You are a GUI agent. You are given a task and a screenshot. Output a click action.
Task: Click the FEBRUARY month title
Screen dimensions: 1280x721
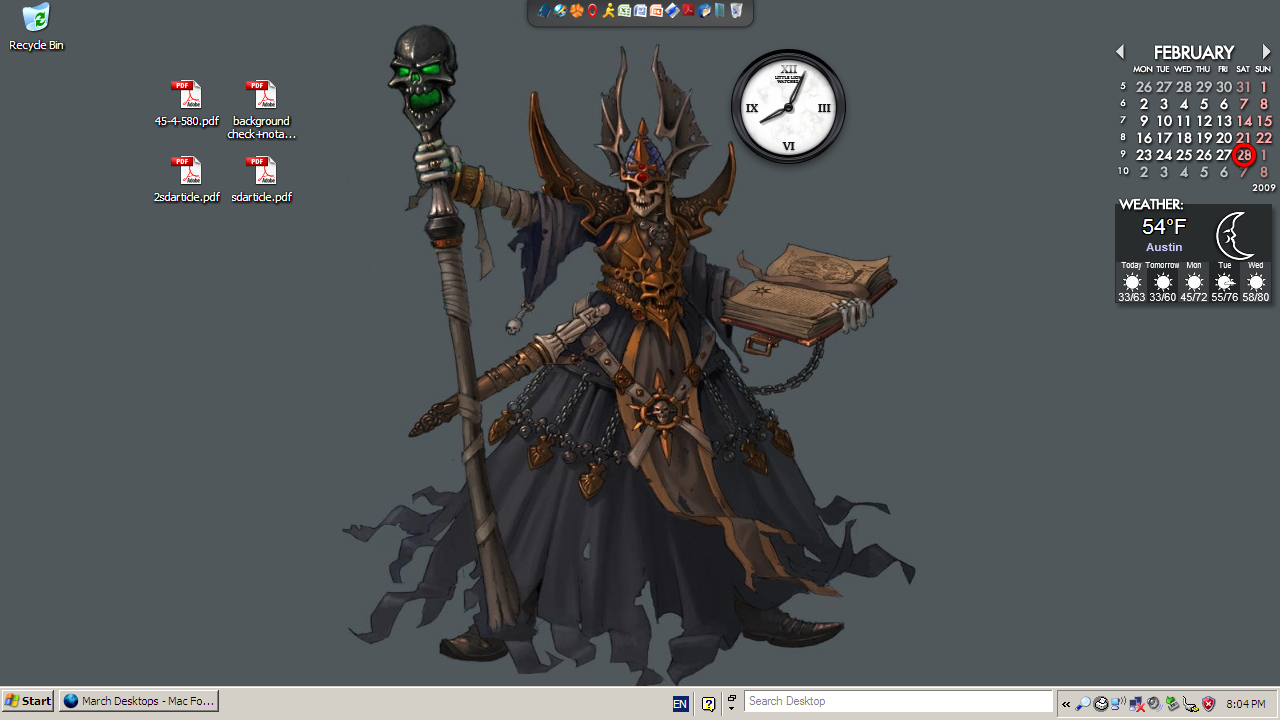pos(1193,52)
